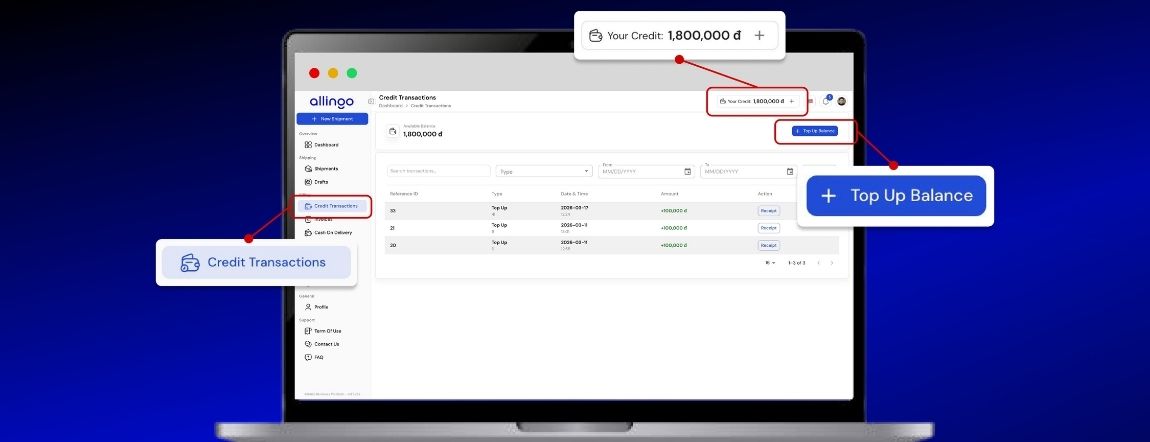Open the Shipments sidebar item
1150x442 pixels.
click(321, 169)
